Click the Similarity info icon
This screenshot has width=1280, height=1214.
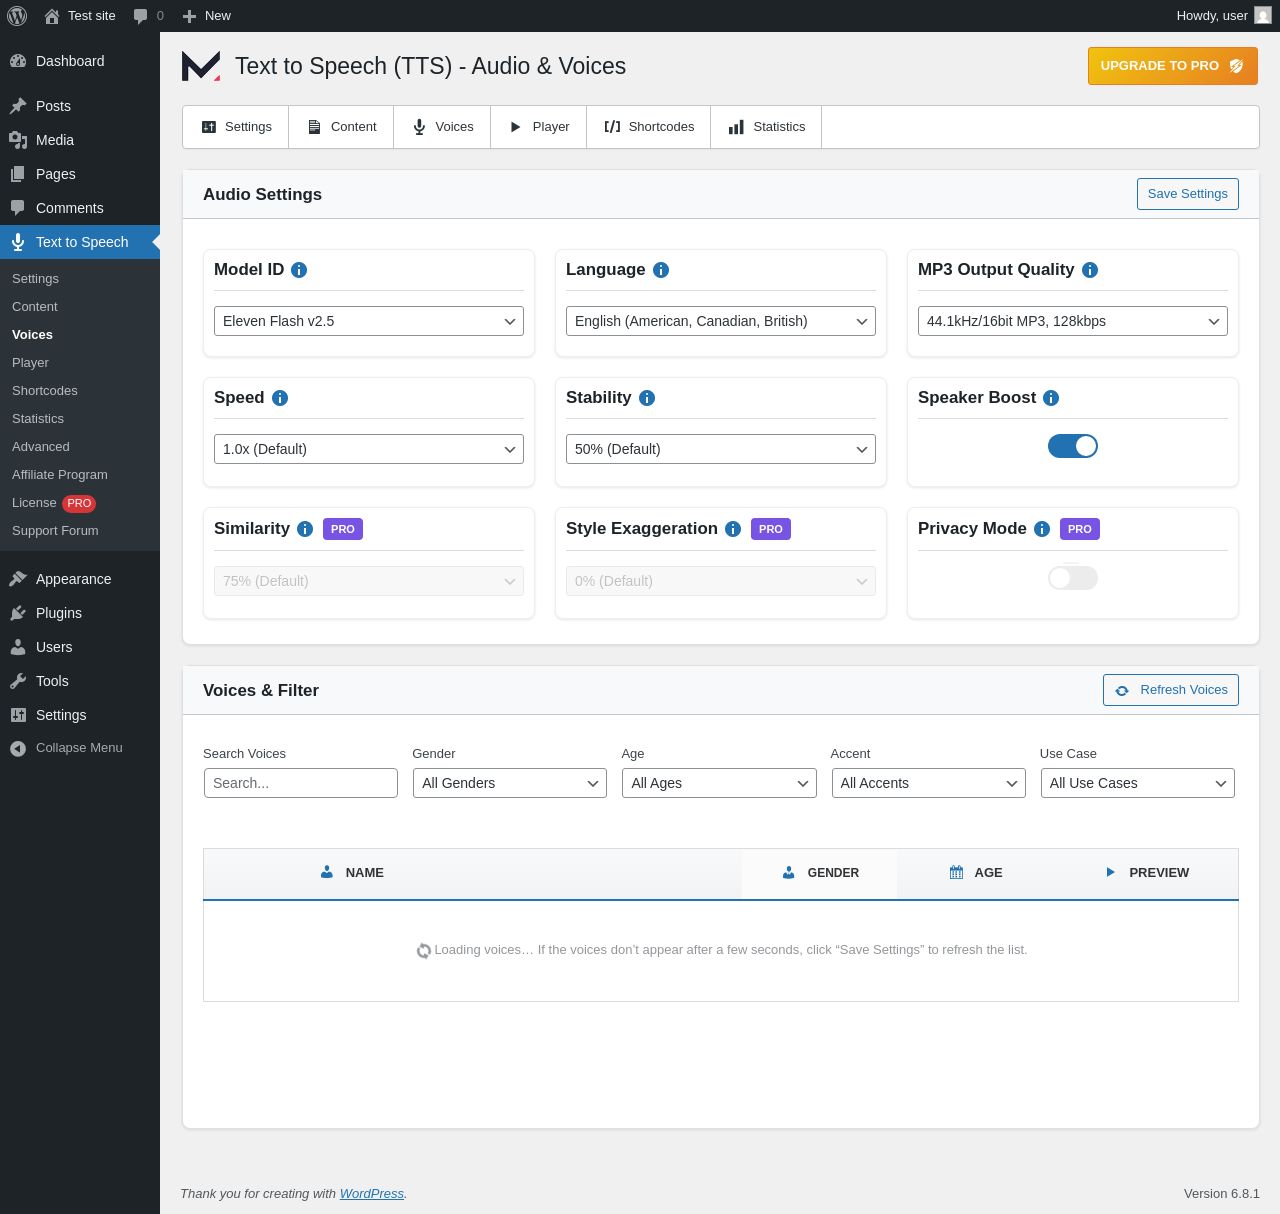click(305, 529)
